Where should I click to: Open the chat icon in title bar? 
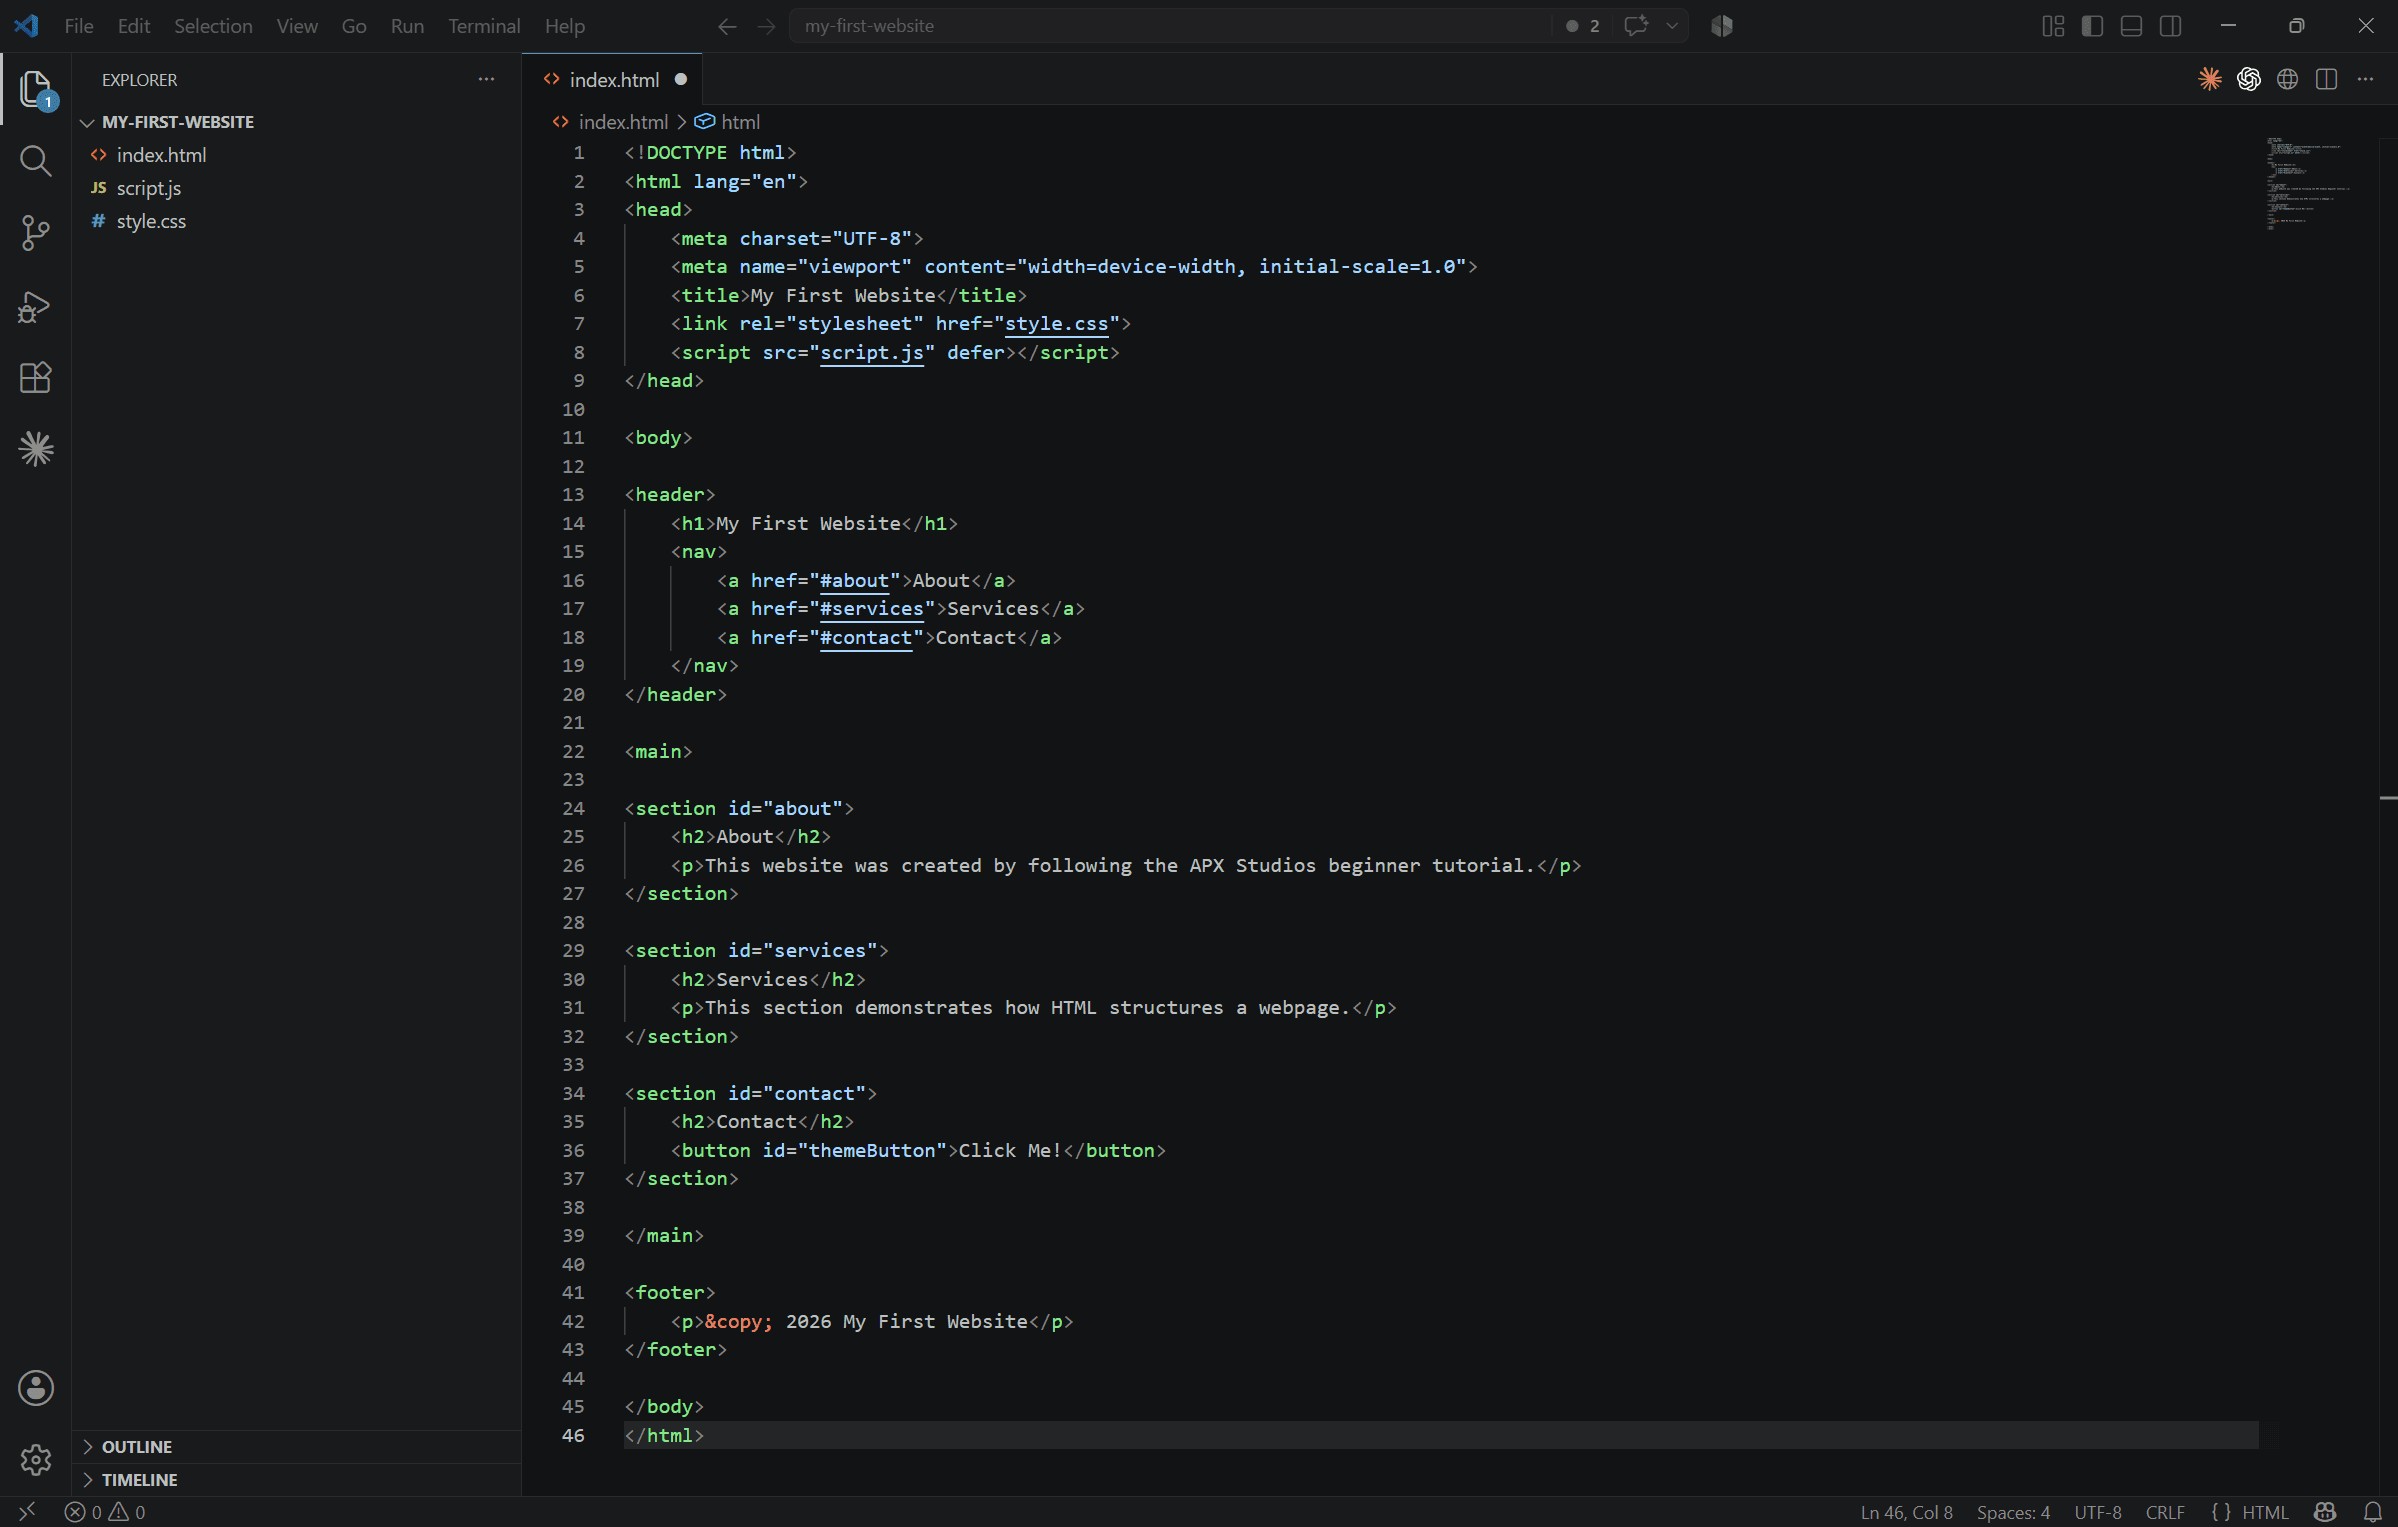click(1636, 26)
